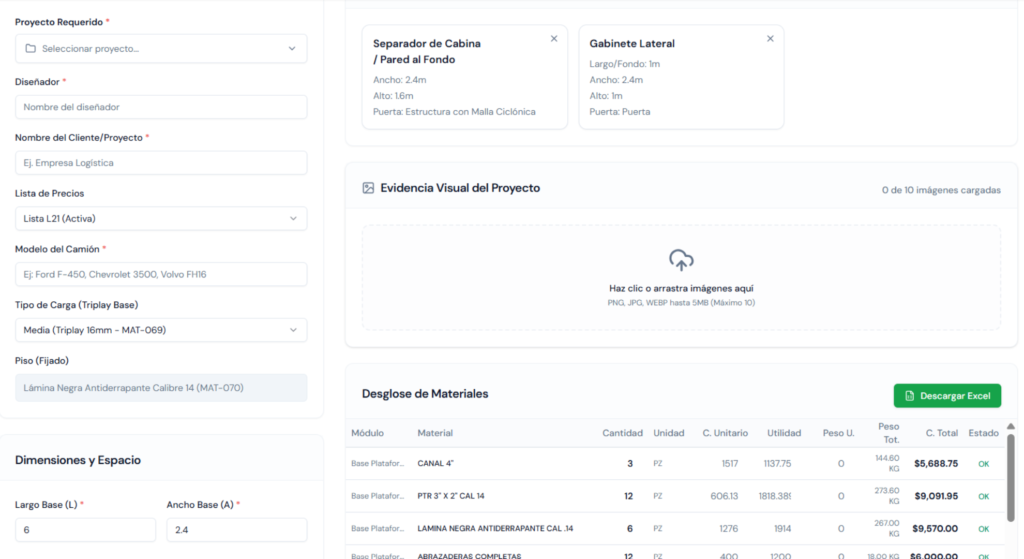The width and height of the screenshot is (1024, 559).
Task: Click the scrollbar up arrow
Action: click(1011, 426)
